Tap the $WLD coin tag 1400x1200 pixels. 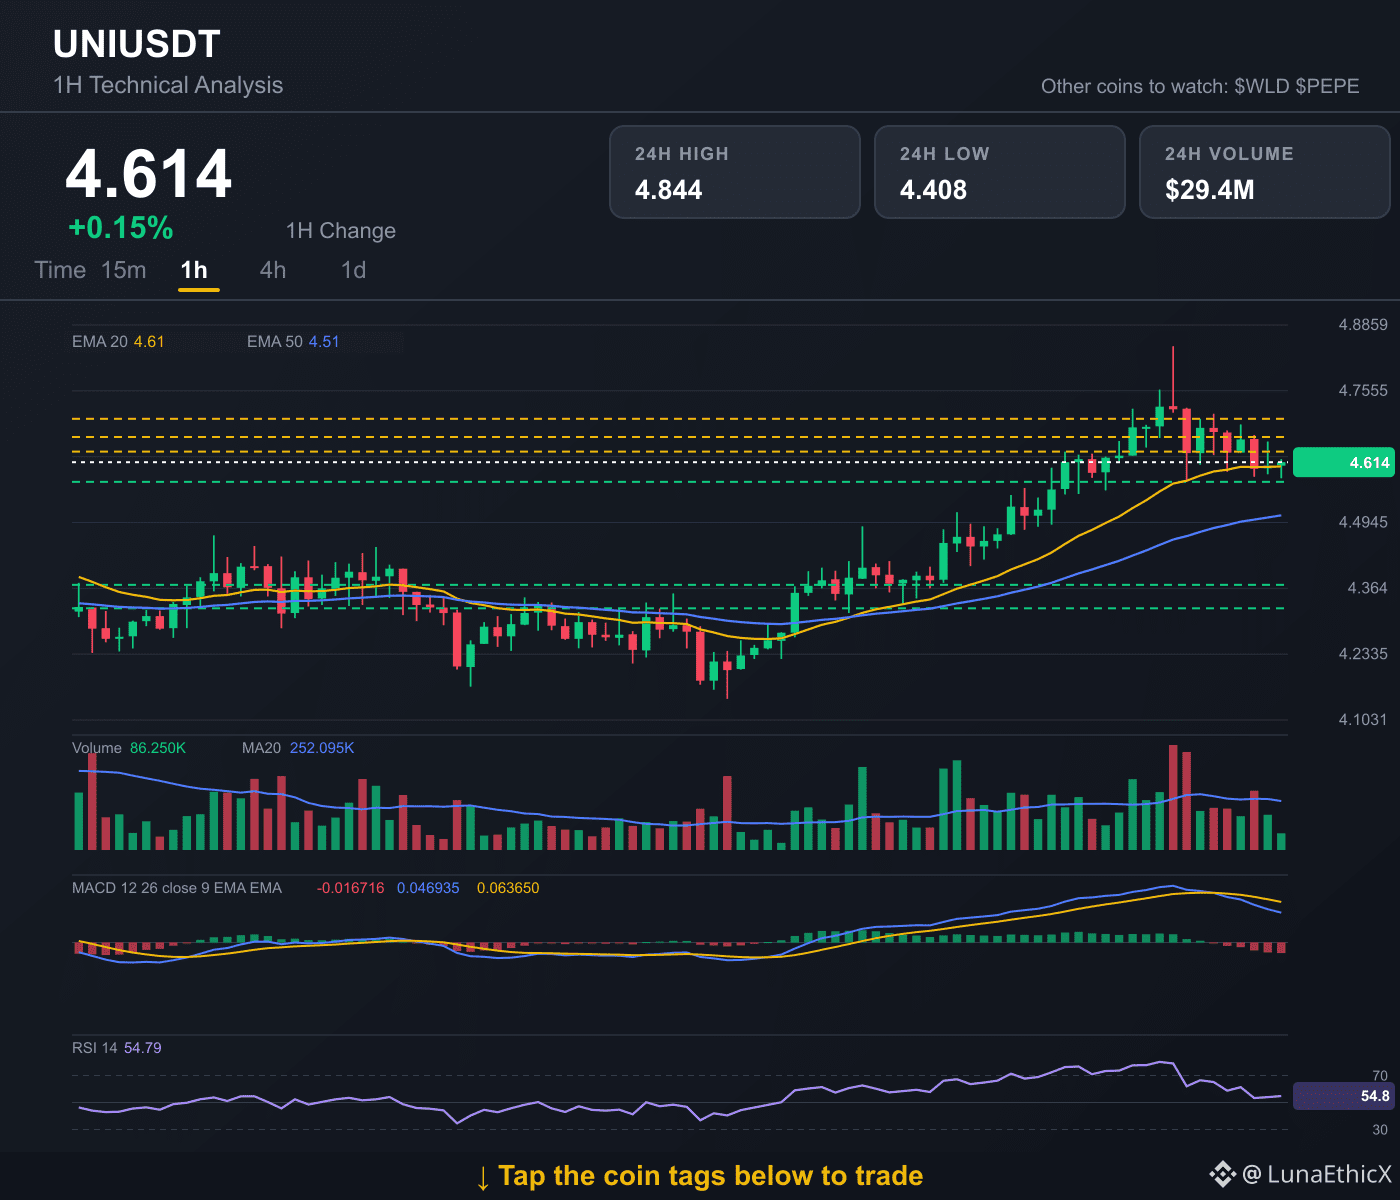click(x=1262, y=86)
